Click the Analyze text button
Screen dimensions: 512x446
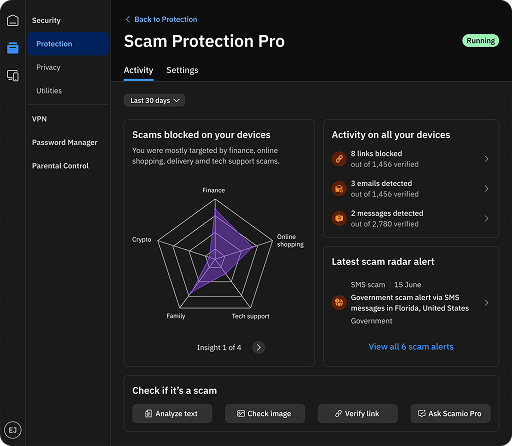click(x=172, y=414)
